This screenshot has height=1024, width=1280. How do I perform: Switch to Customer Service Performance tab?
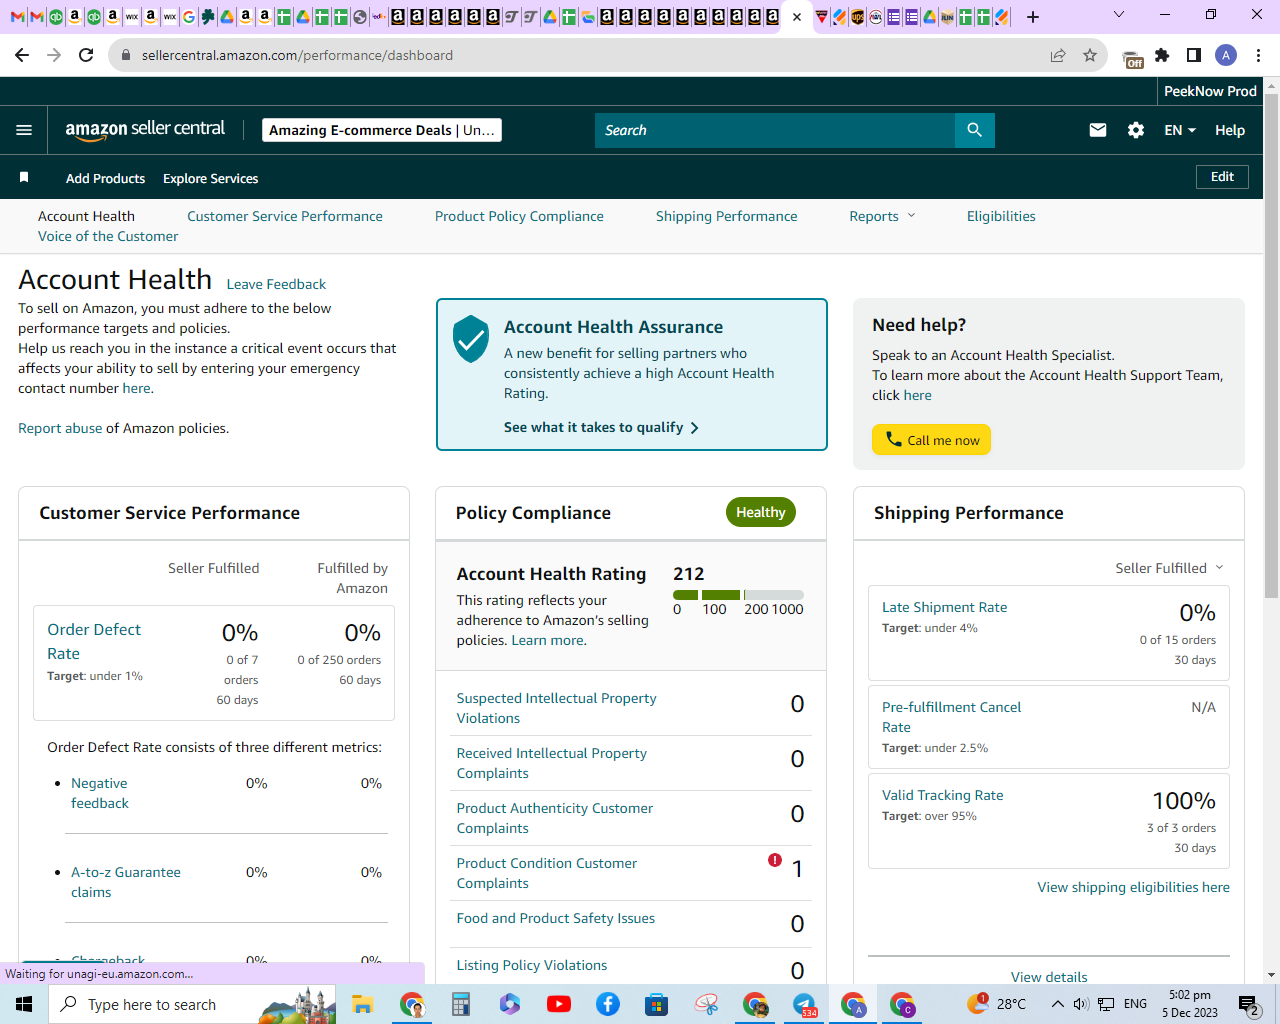[x=285, y=216]
